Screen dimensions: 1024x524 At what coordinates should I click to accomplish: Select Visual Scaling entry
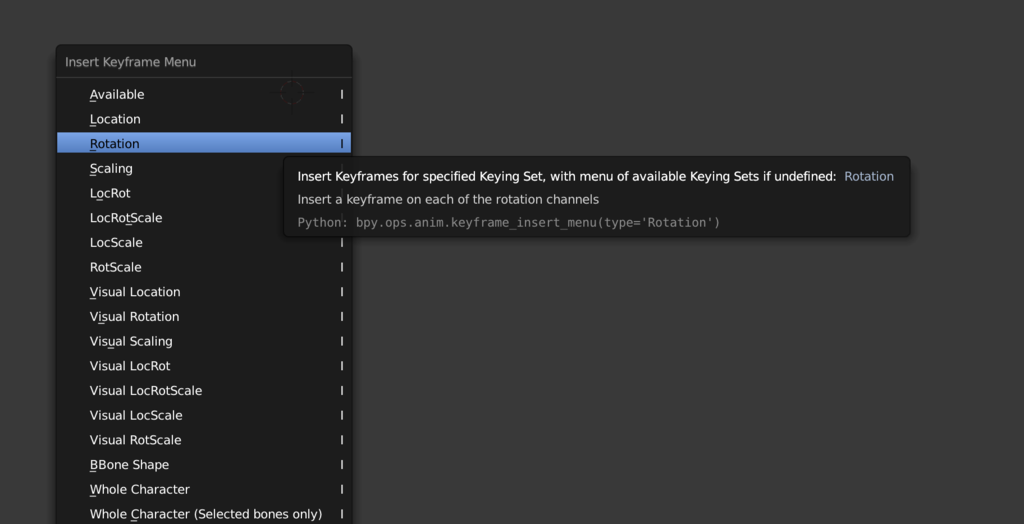coord(204,341)
